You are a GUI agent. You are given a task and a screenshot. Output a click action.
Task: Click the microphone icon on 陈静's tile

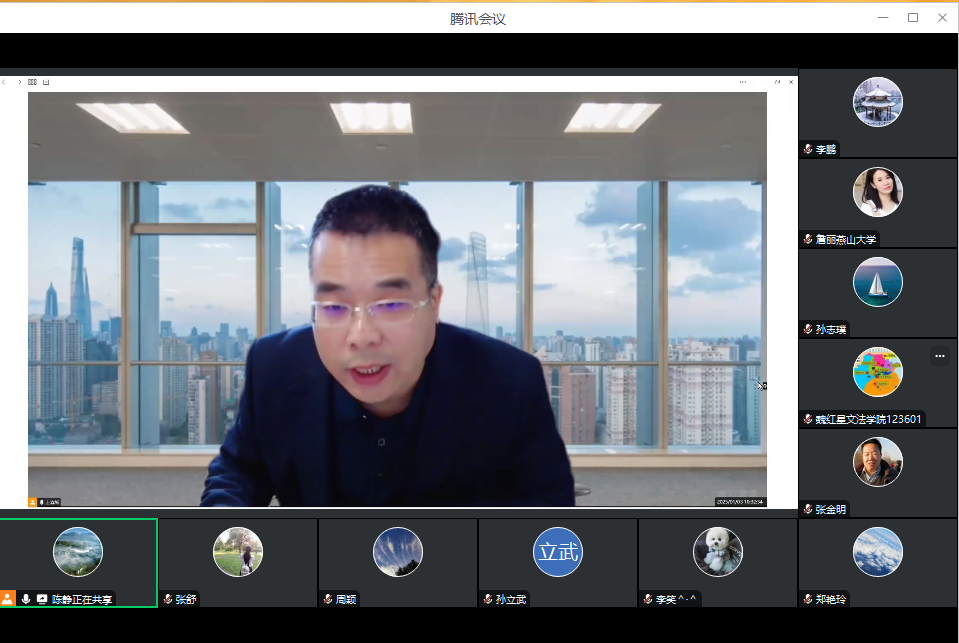tap(26, 599)
